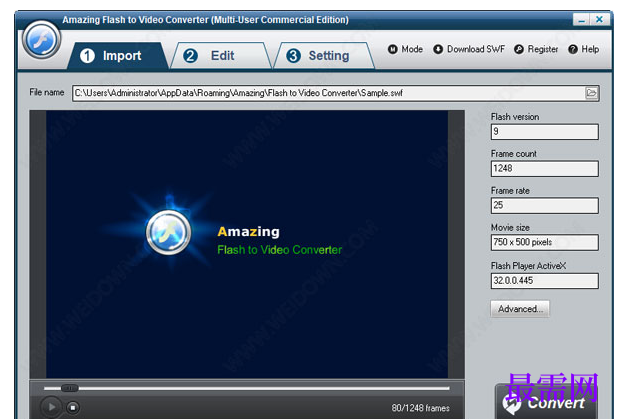617x419 pixels.
Task: Browse for SWF file with folder icon
Action: pos(591,93)
